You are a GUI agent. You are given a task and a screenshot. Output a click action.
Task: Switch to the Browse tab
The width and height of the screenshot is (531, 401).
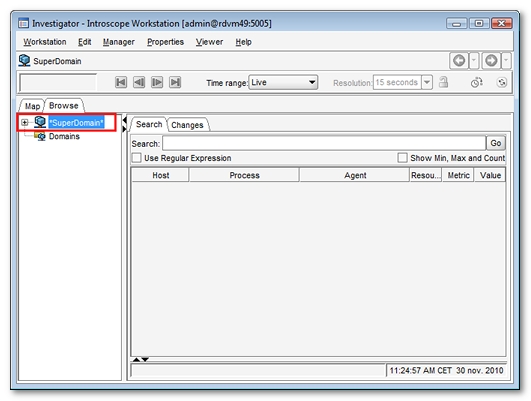[64, 106]
